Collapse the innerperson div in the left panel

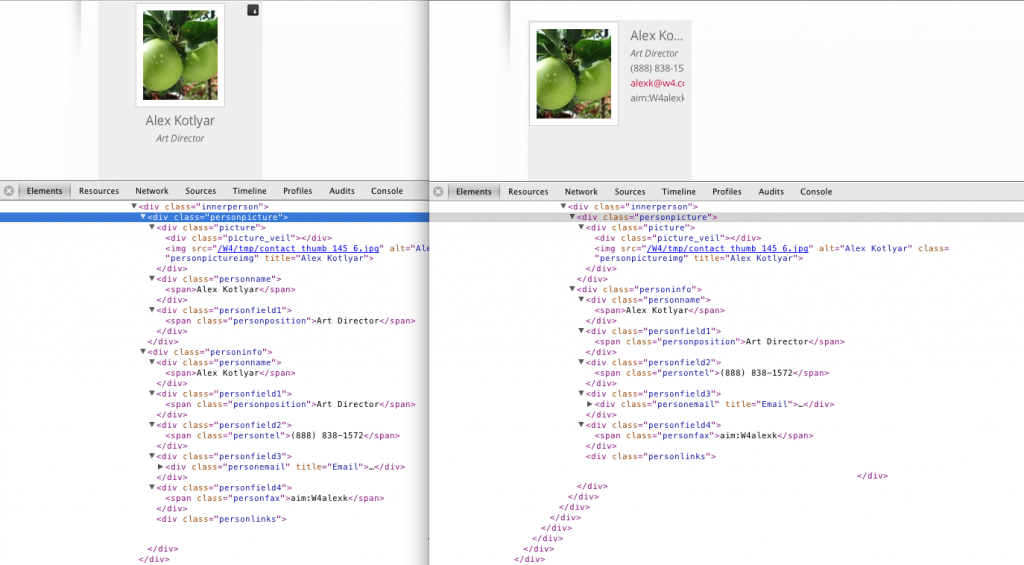(x=135, y=206)
